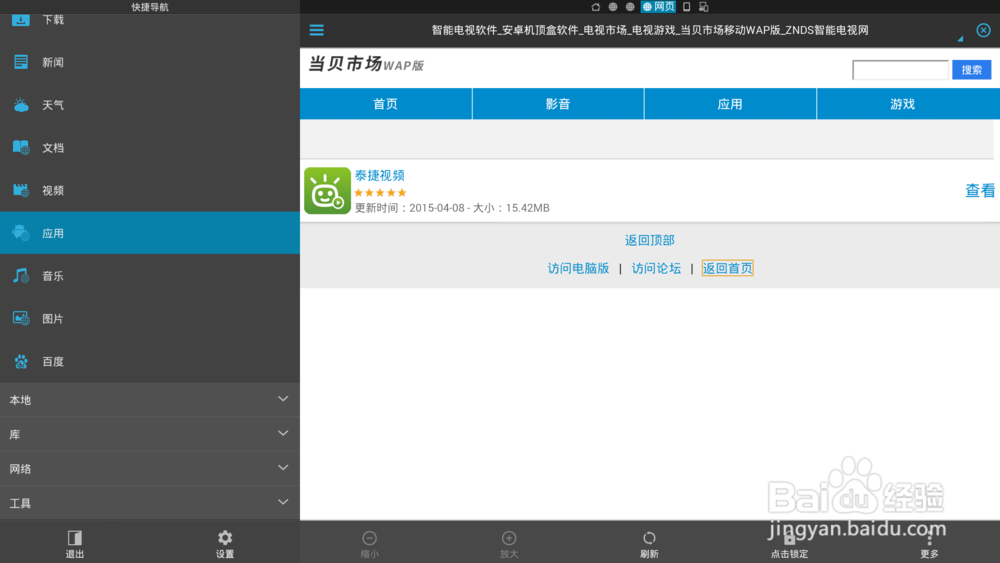Focus the search input field
The image size is (1000, 563).
[x=900, y=69]
